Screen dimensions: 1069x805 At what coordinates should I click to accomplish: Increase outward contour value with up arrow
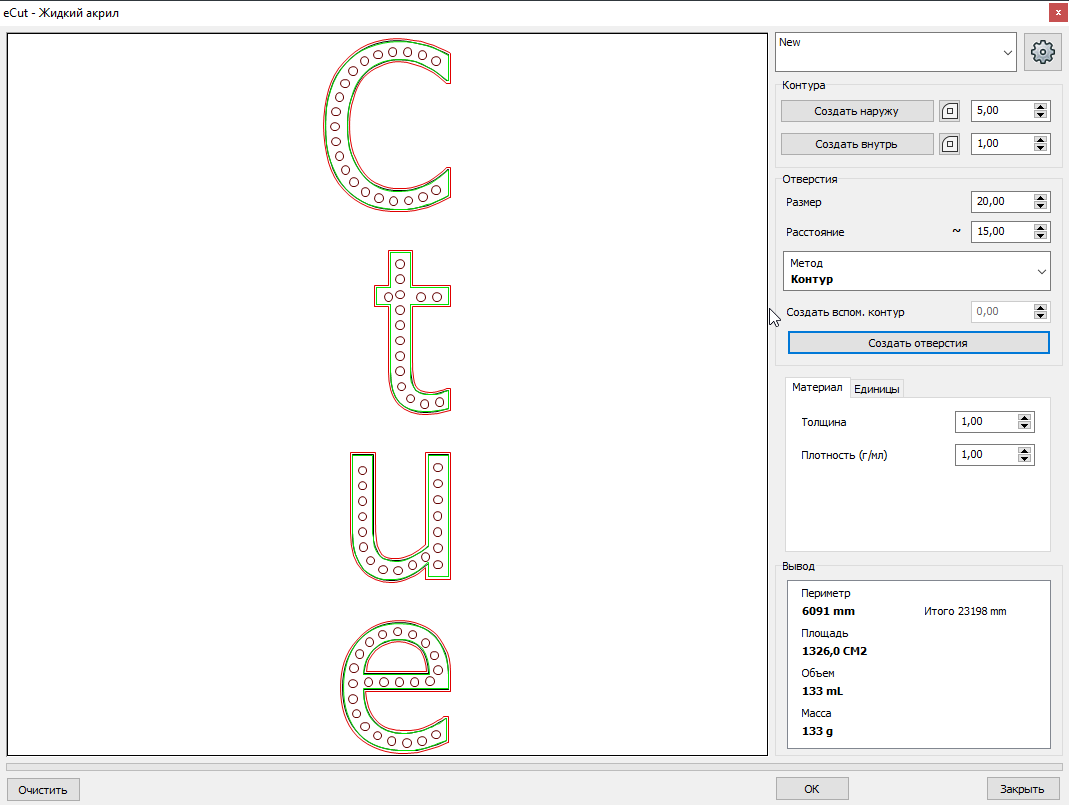(1040, 106)
